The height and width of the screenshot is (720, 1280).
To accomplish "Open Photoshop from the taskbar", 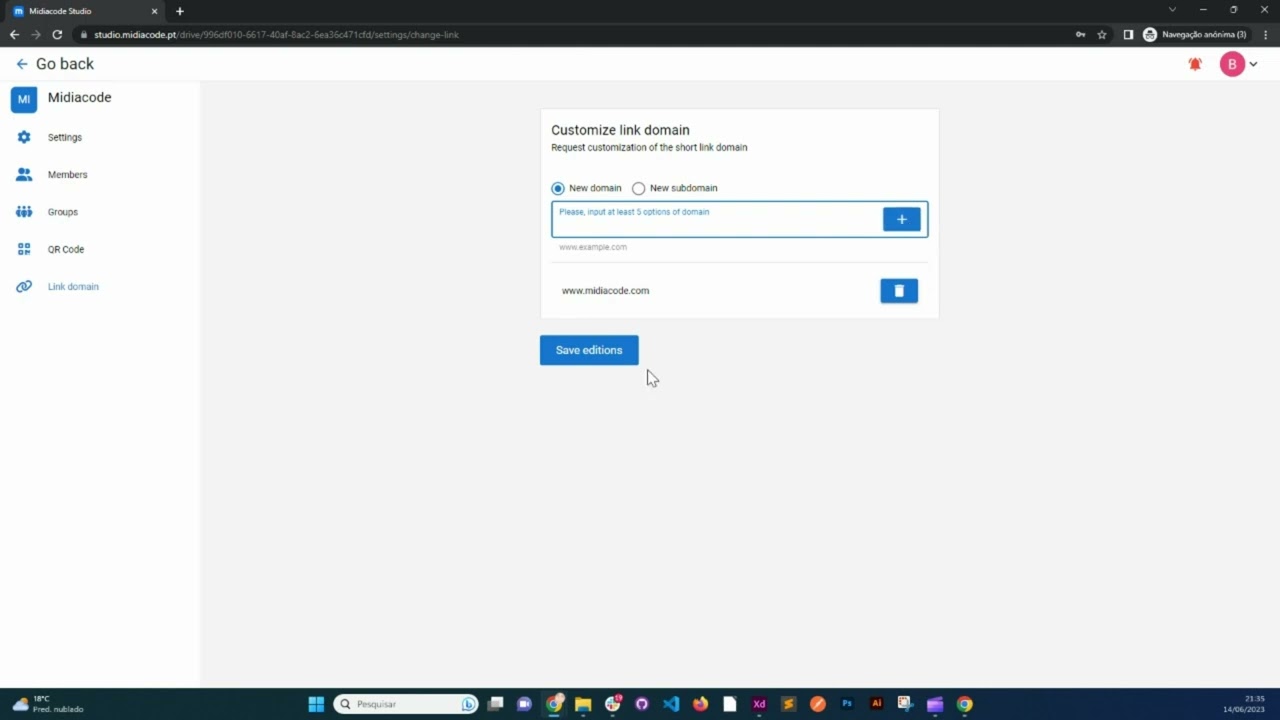I will click(x=847, y=704).
